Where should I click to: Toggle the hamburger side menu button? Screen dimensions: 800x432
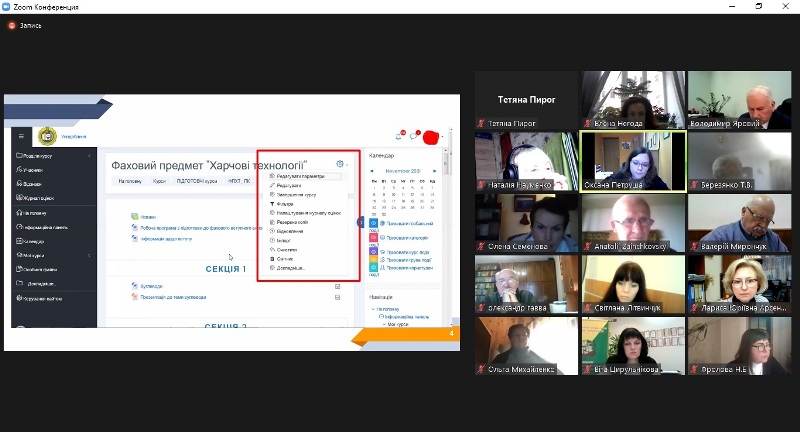(21, 136)
